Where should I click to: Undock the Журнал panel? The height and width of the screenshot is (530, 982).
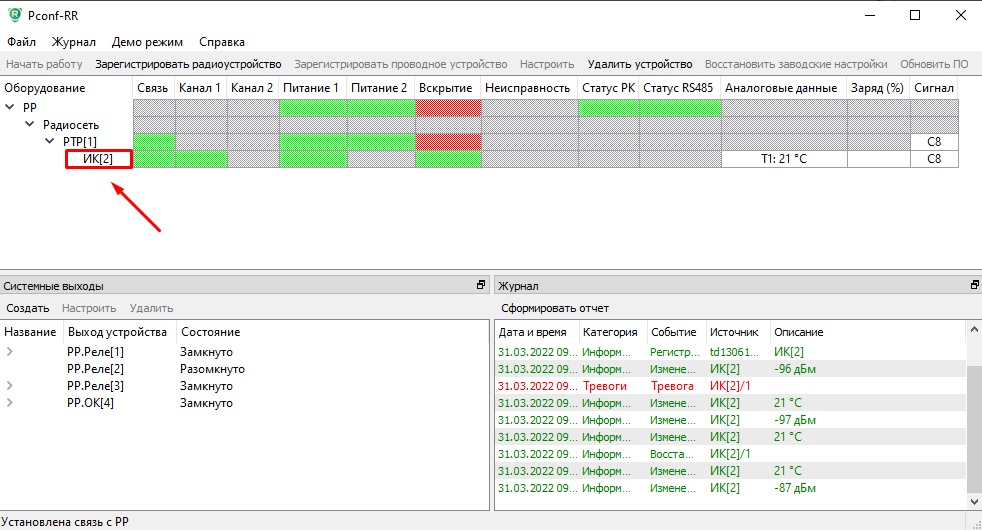(974, 286)
